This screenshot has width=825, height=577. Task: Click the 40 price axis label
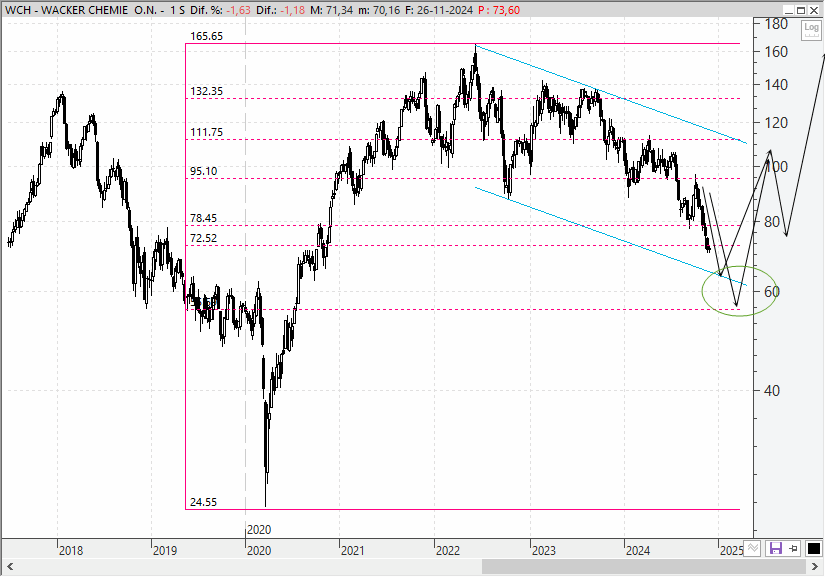pyautogui.click(x=772, y=390)
